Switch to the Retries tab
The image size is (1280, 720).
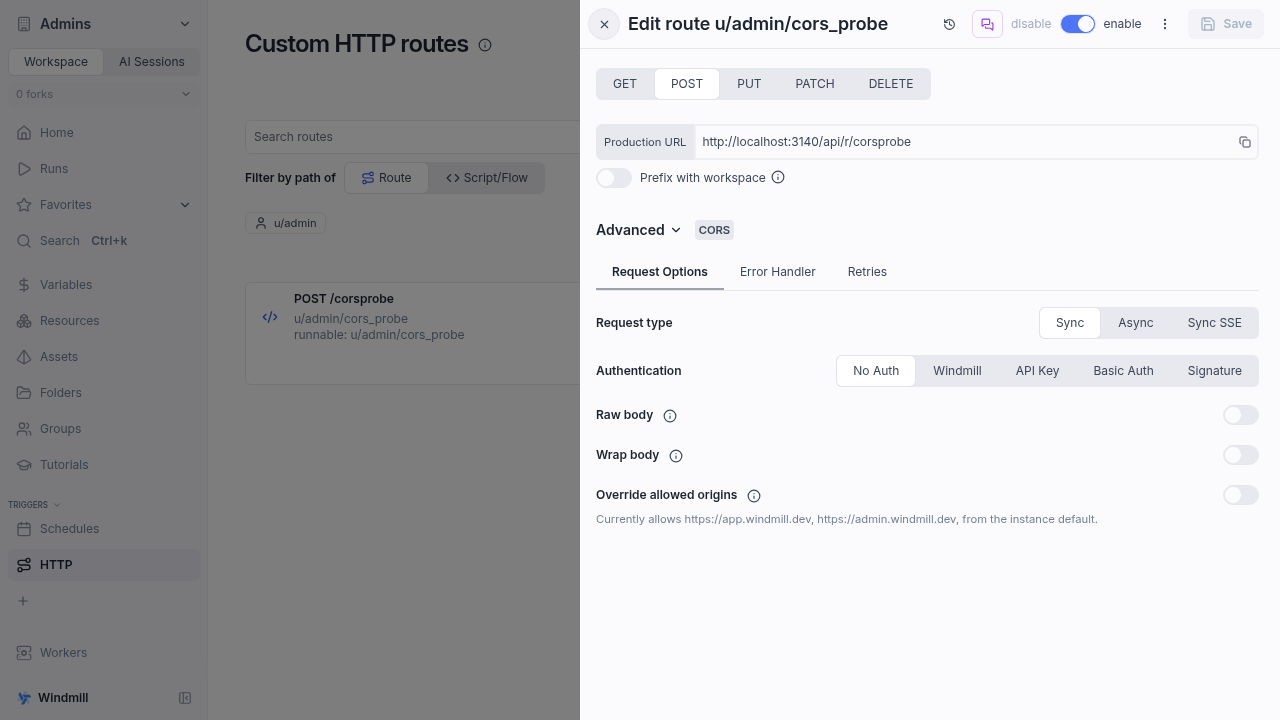(867, 272)
